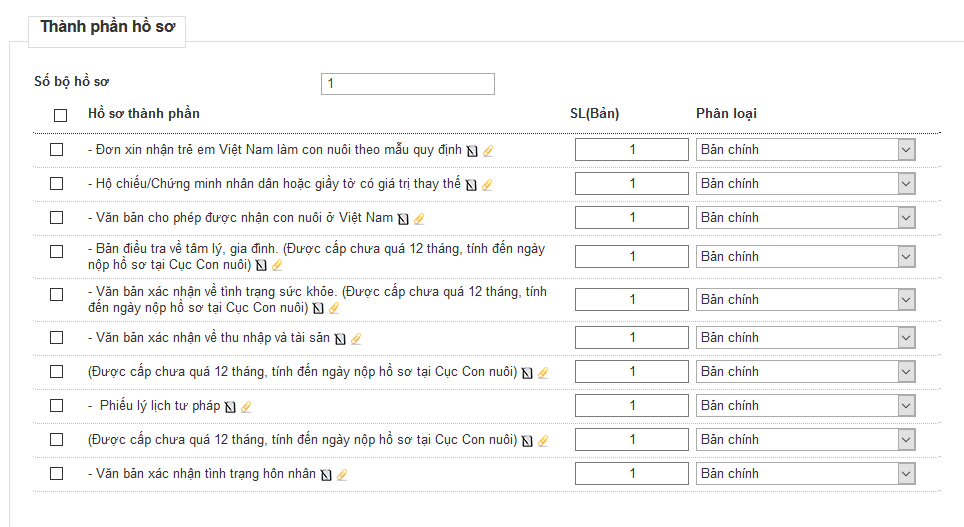This screenshot has width=964, height=527.
Task: Click paperclip icon for Văn bản cho phép row
Action: (419, 219)
